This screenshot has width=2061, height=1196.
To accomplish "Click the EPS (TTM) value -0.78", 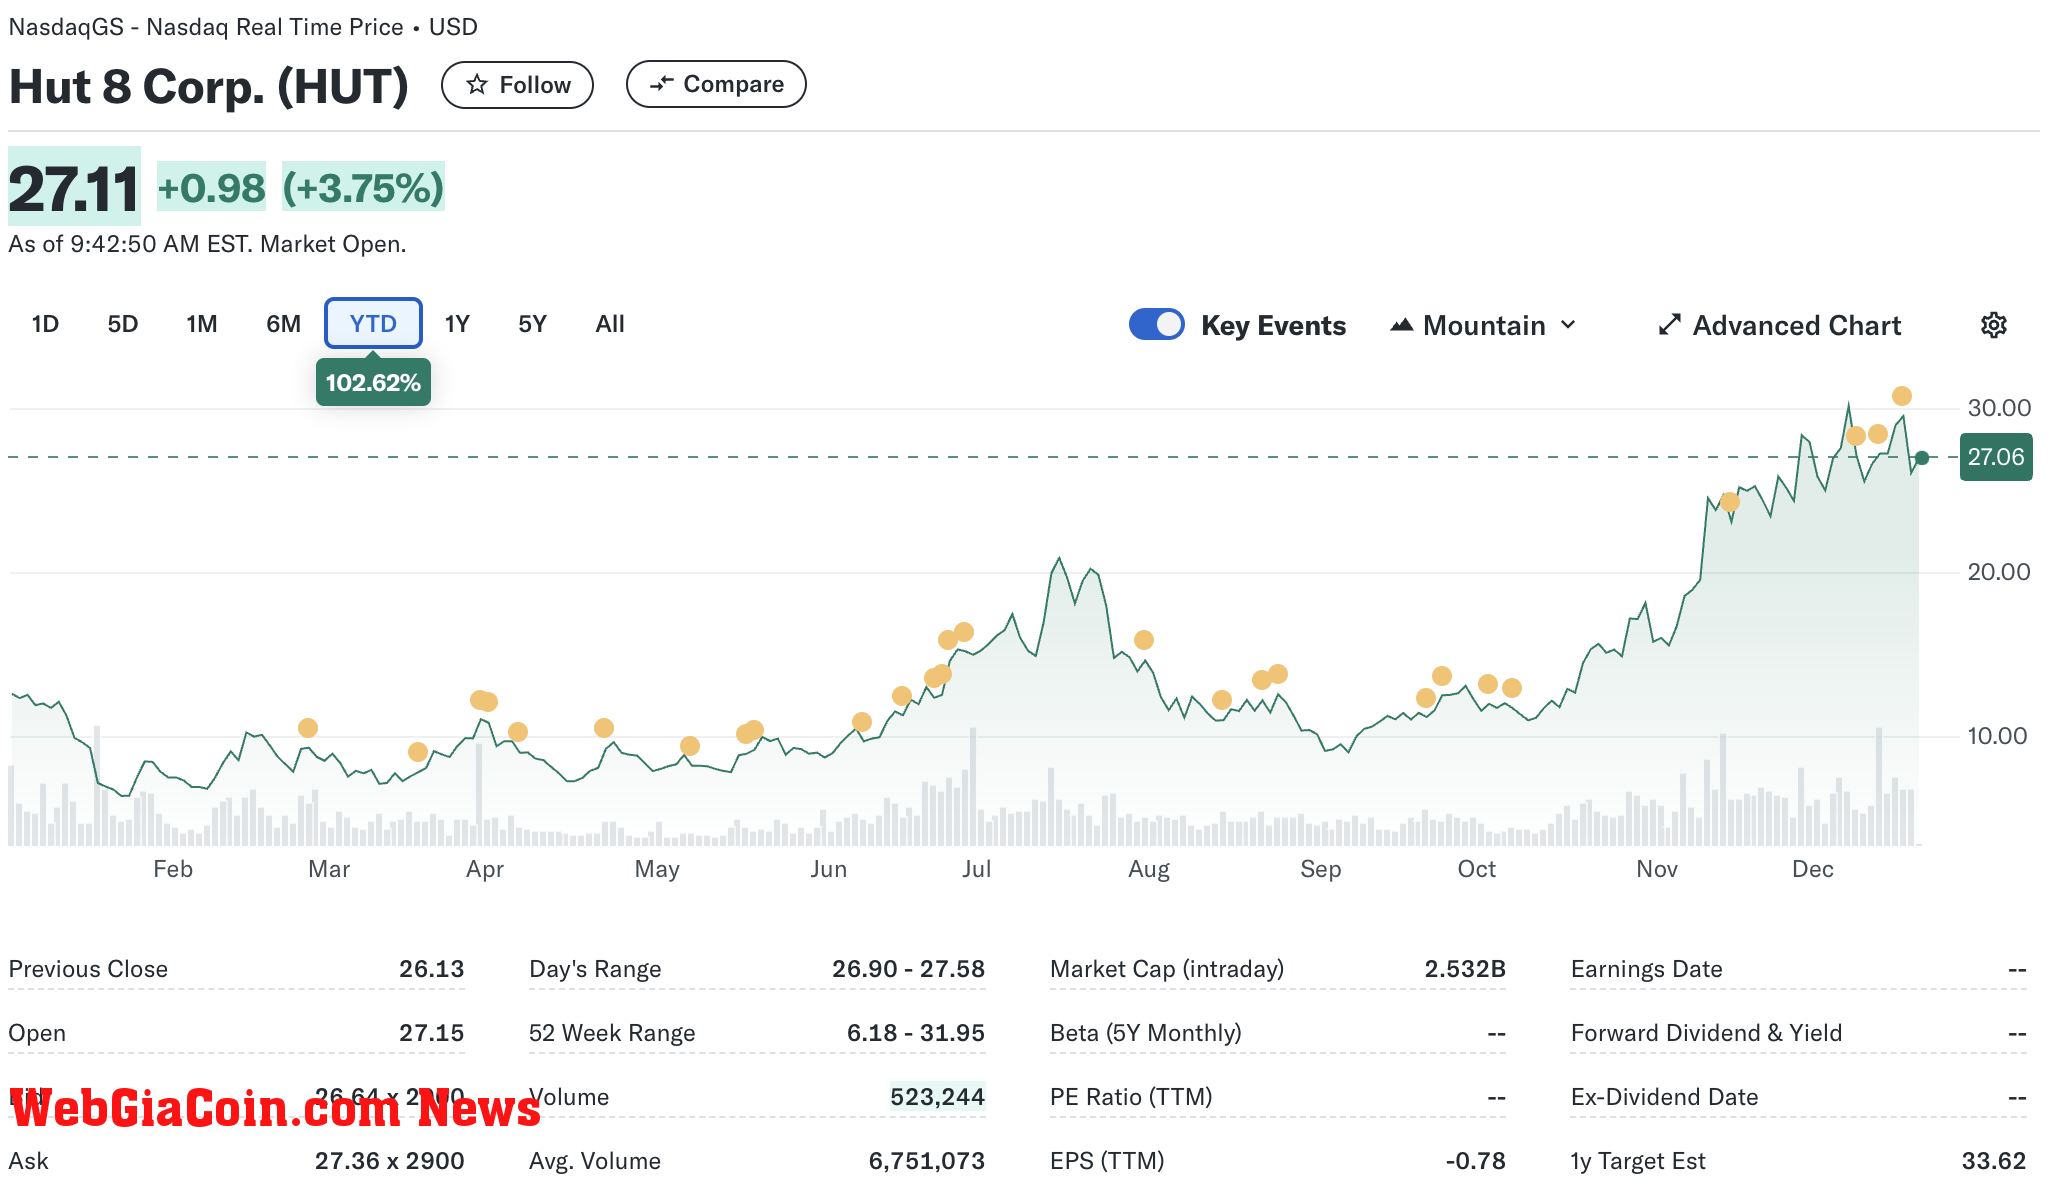I will point(1476,1161).
